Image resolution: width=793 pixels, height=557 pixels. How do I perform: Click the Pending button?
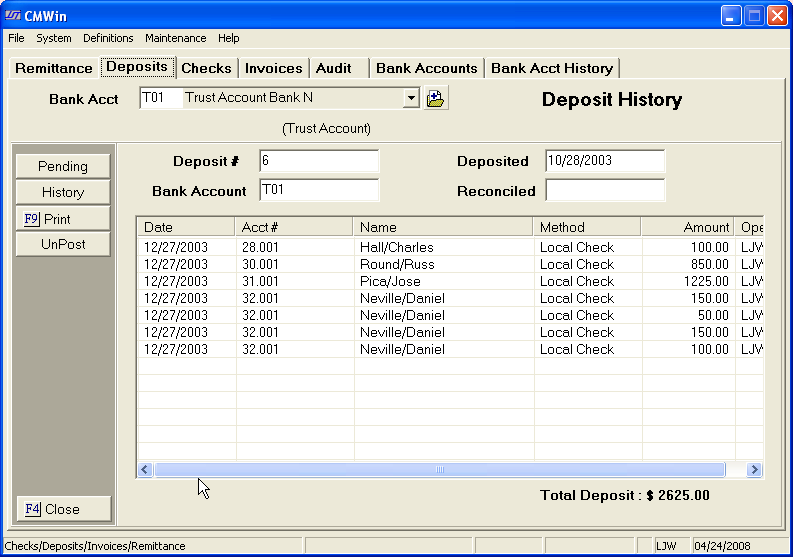click(62, 166)
